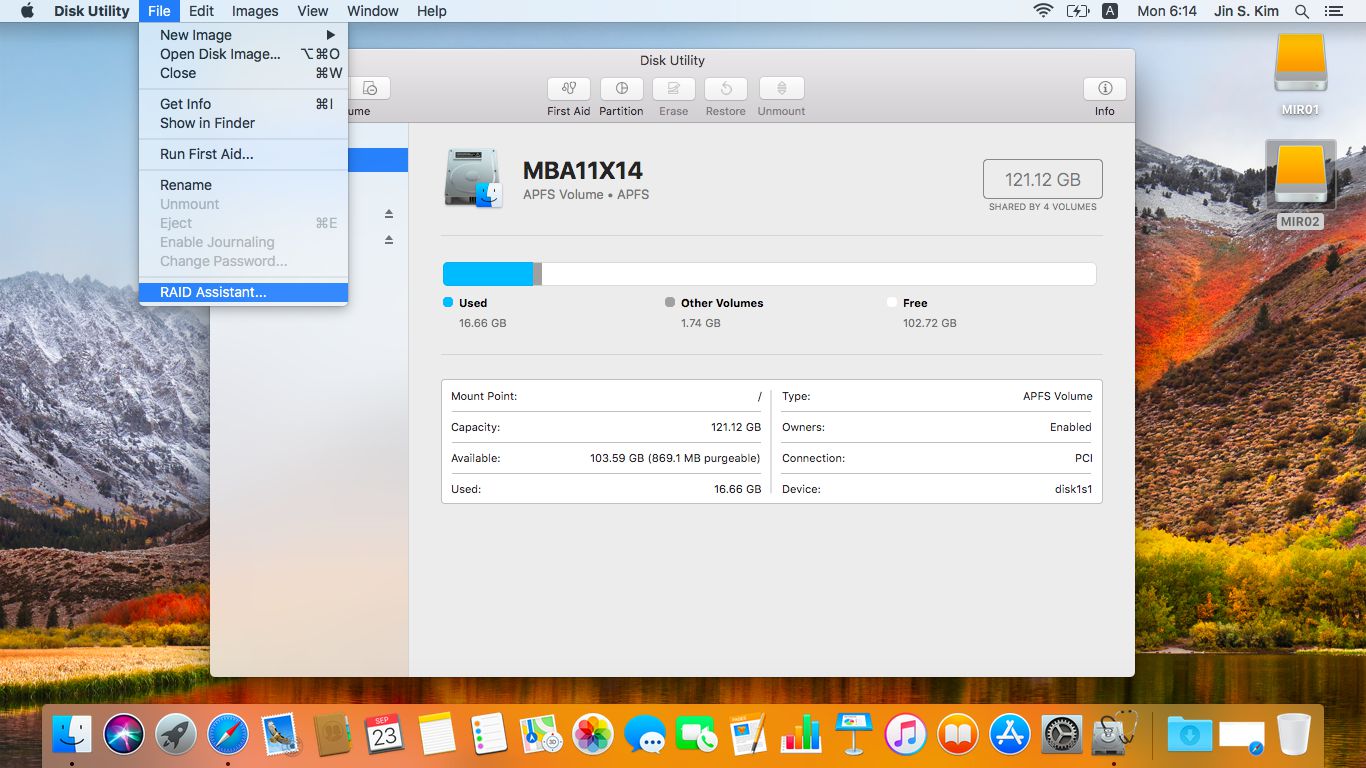Click the Change Password… menu item
This screenshot has height=768, width=1366.
(x=243, y=261)
